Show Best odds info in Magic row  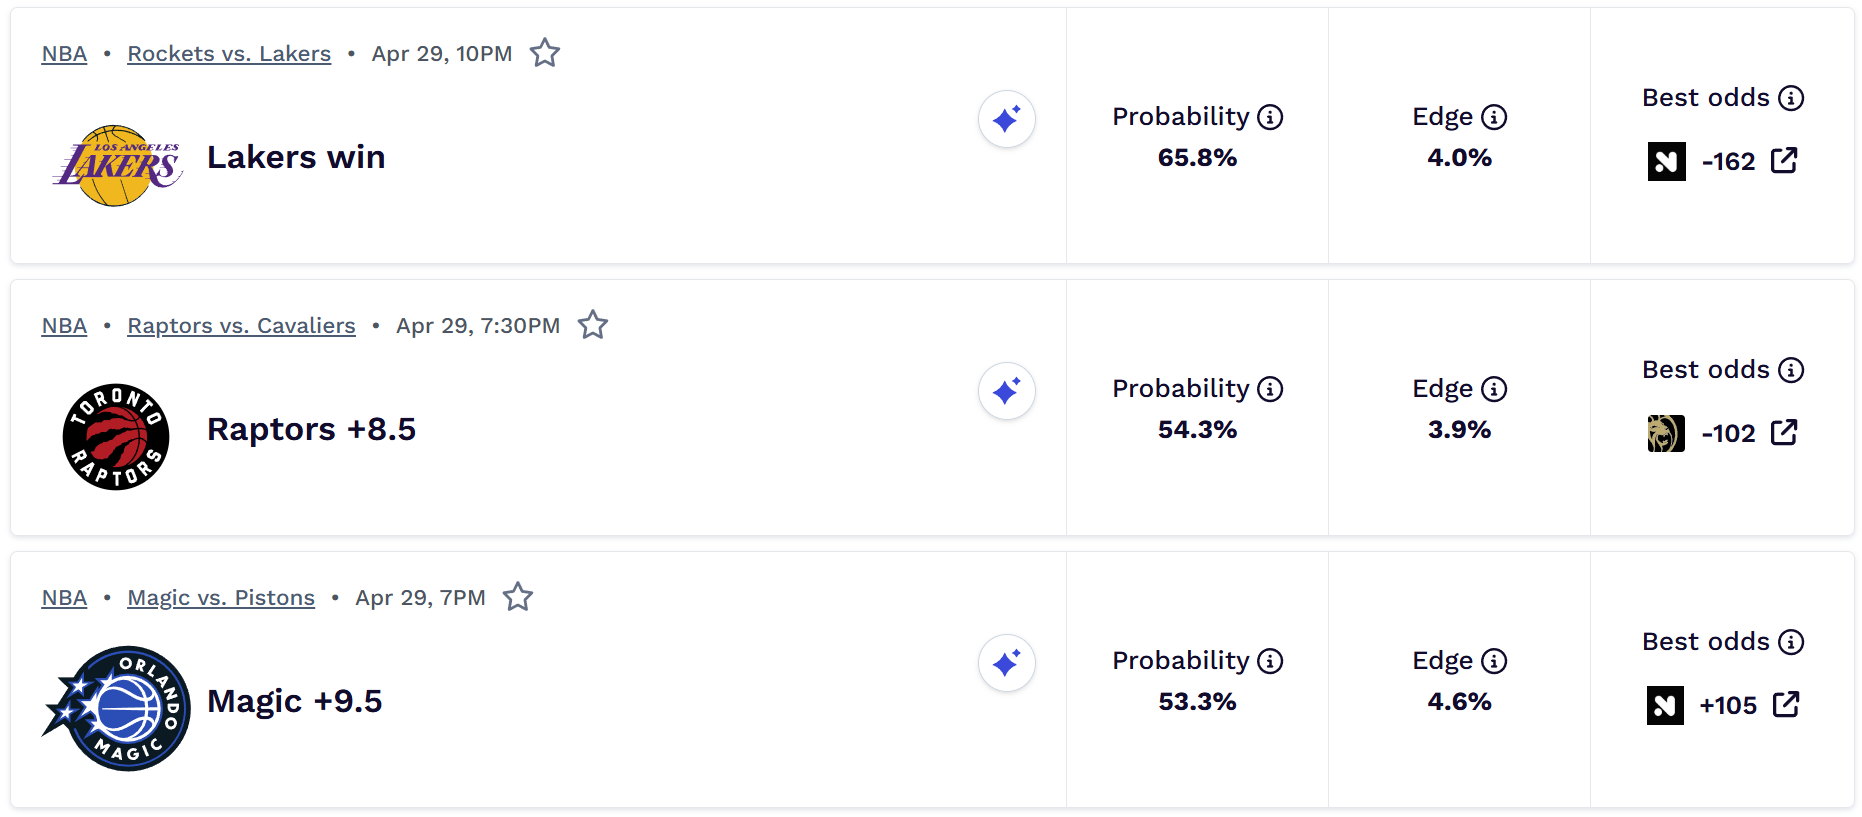(x=1791, y=642)
